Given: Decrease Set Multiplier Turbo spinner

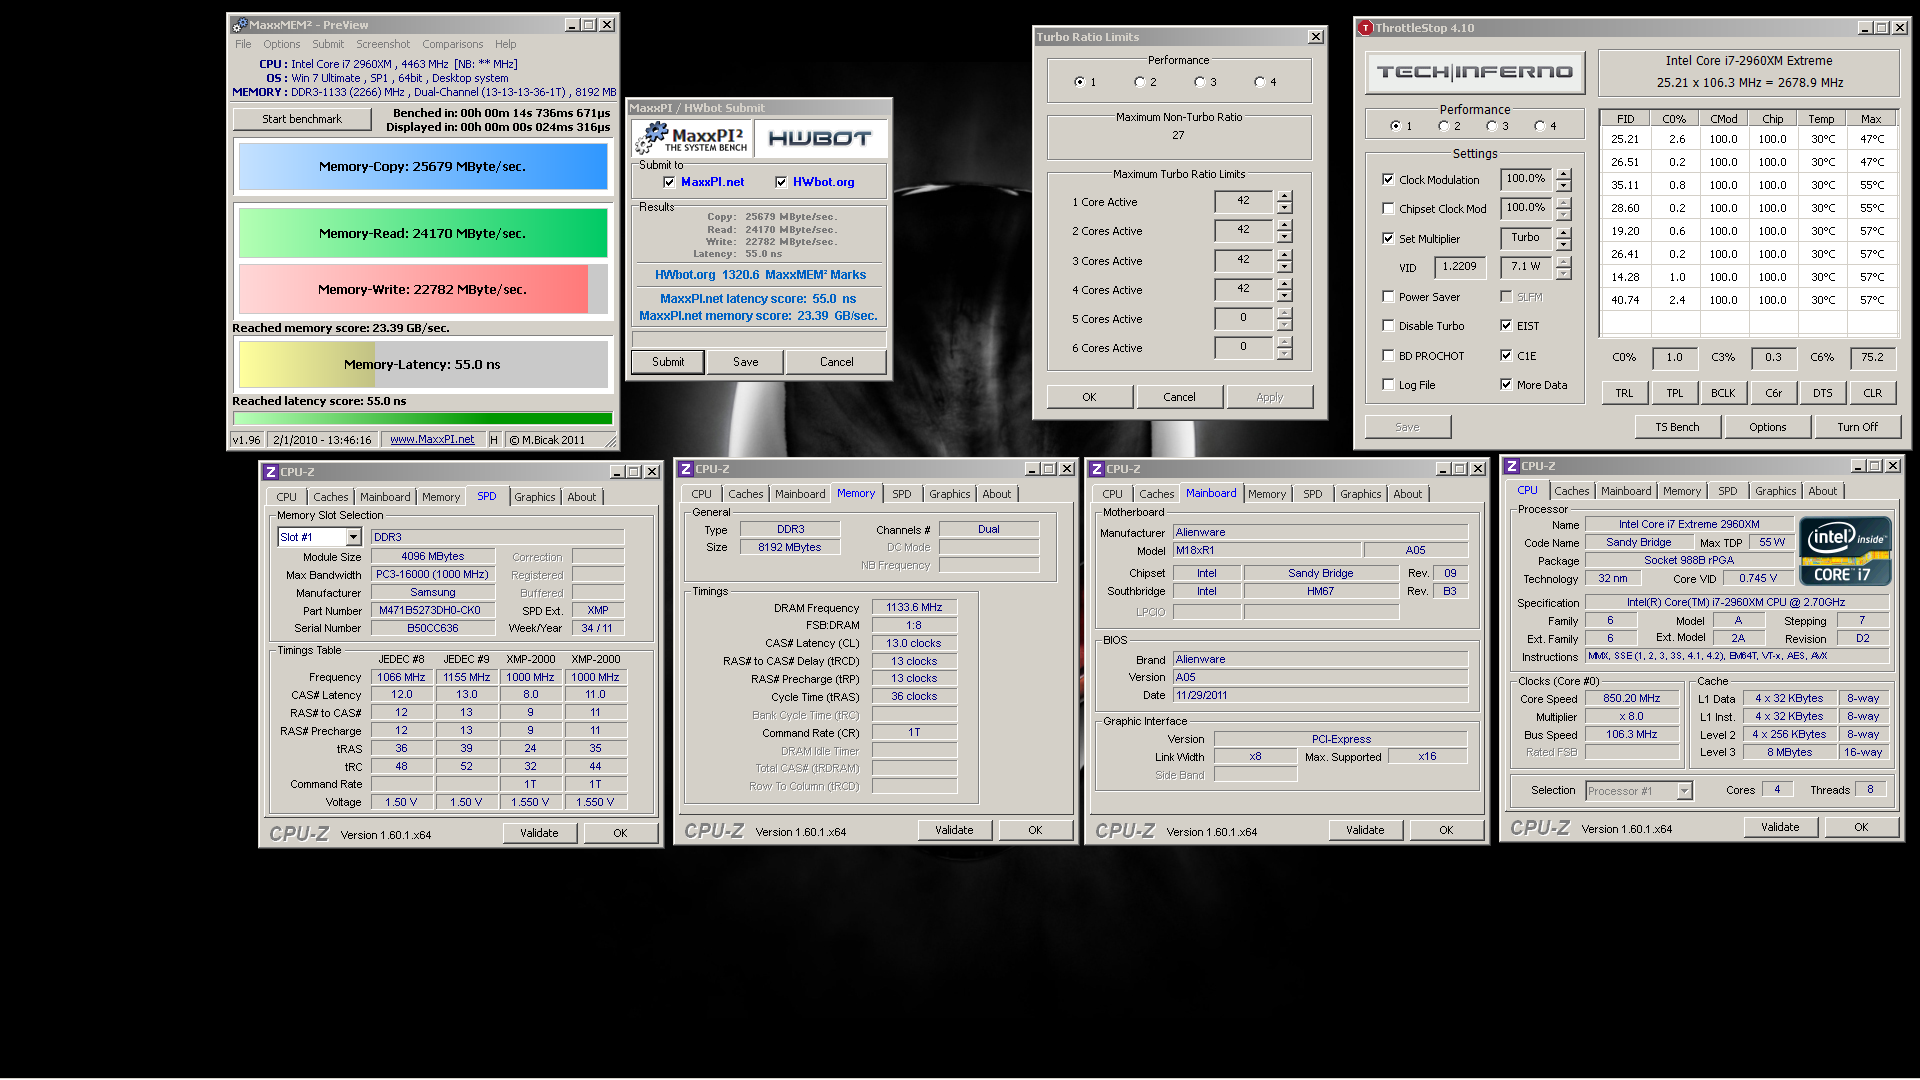Looking at the screenshot, I should click(1564, 245).
